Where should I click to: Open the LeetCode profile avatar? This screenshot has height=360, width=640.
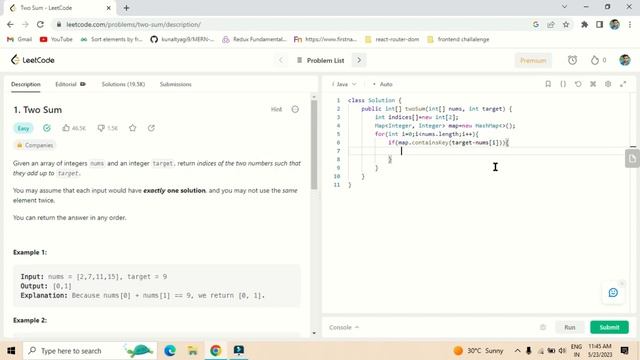tap(625, 60)
